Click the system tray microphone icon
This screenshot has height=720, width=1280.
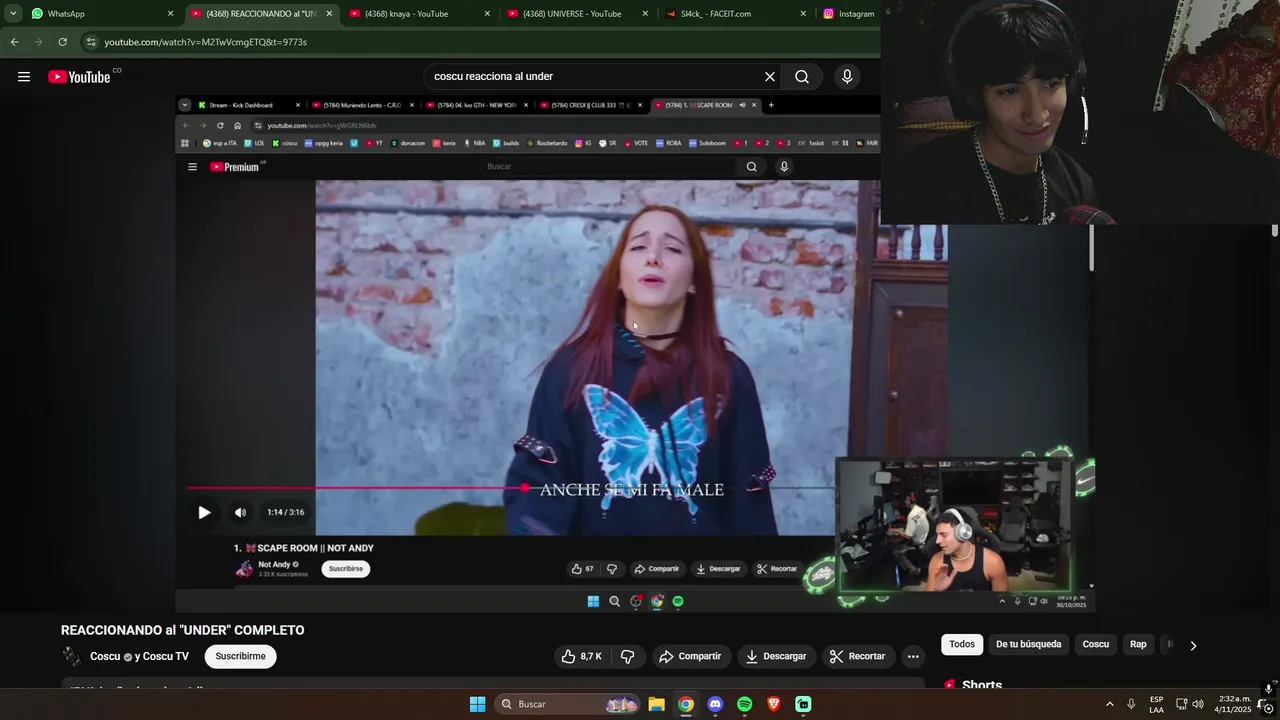[x=1131, y=704]
